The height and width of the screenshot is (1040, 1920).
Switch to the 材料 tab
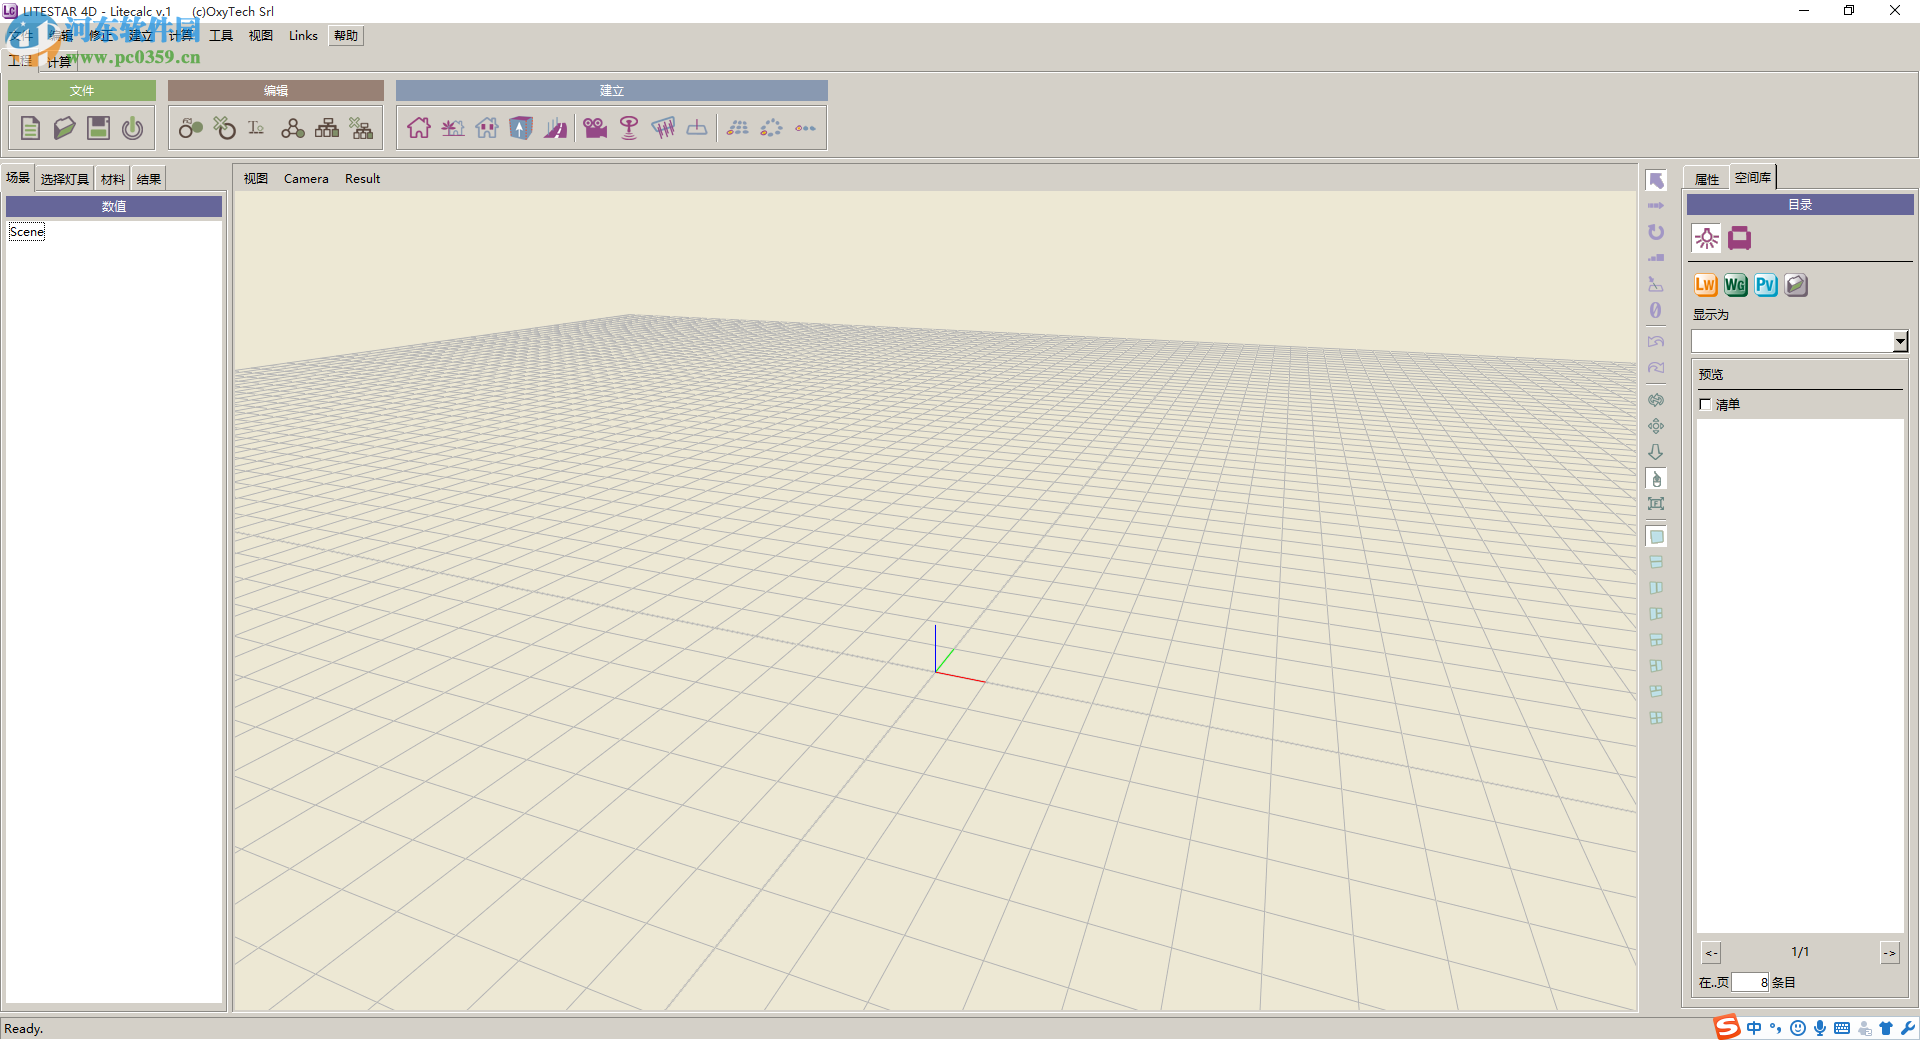pyautogui.click(x=113, y=179)
